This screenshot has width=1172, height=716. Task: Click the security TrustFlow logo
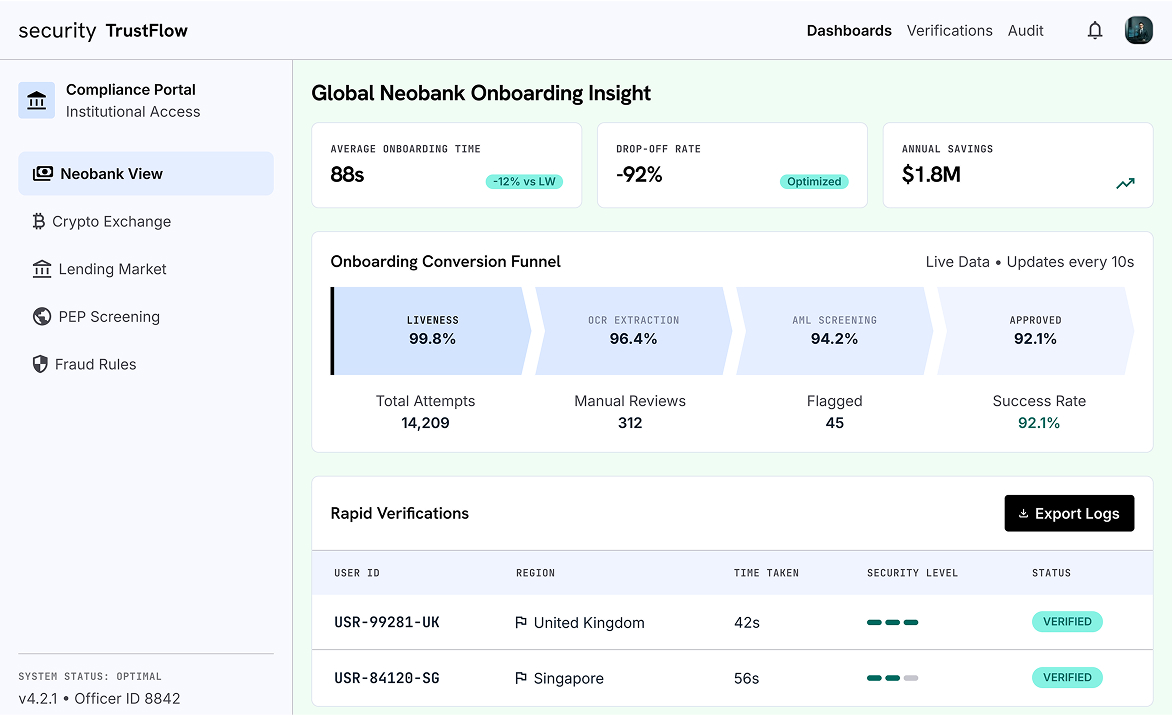pos(103,31)
